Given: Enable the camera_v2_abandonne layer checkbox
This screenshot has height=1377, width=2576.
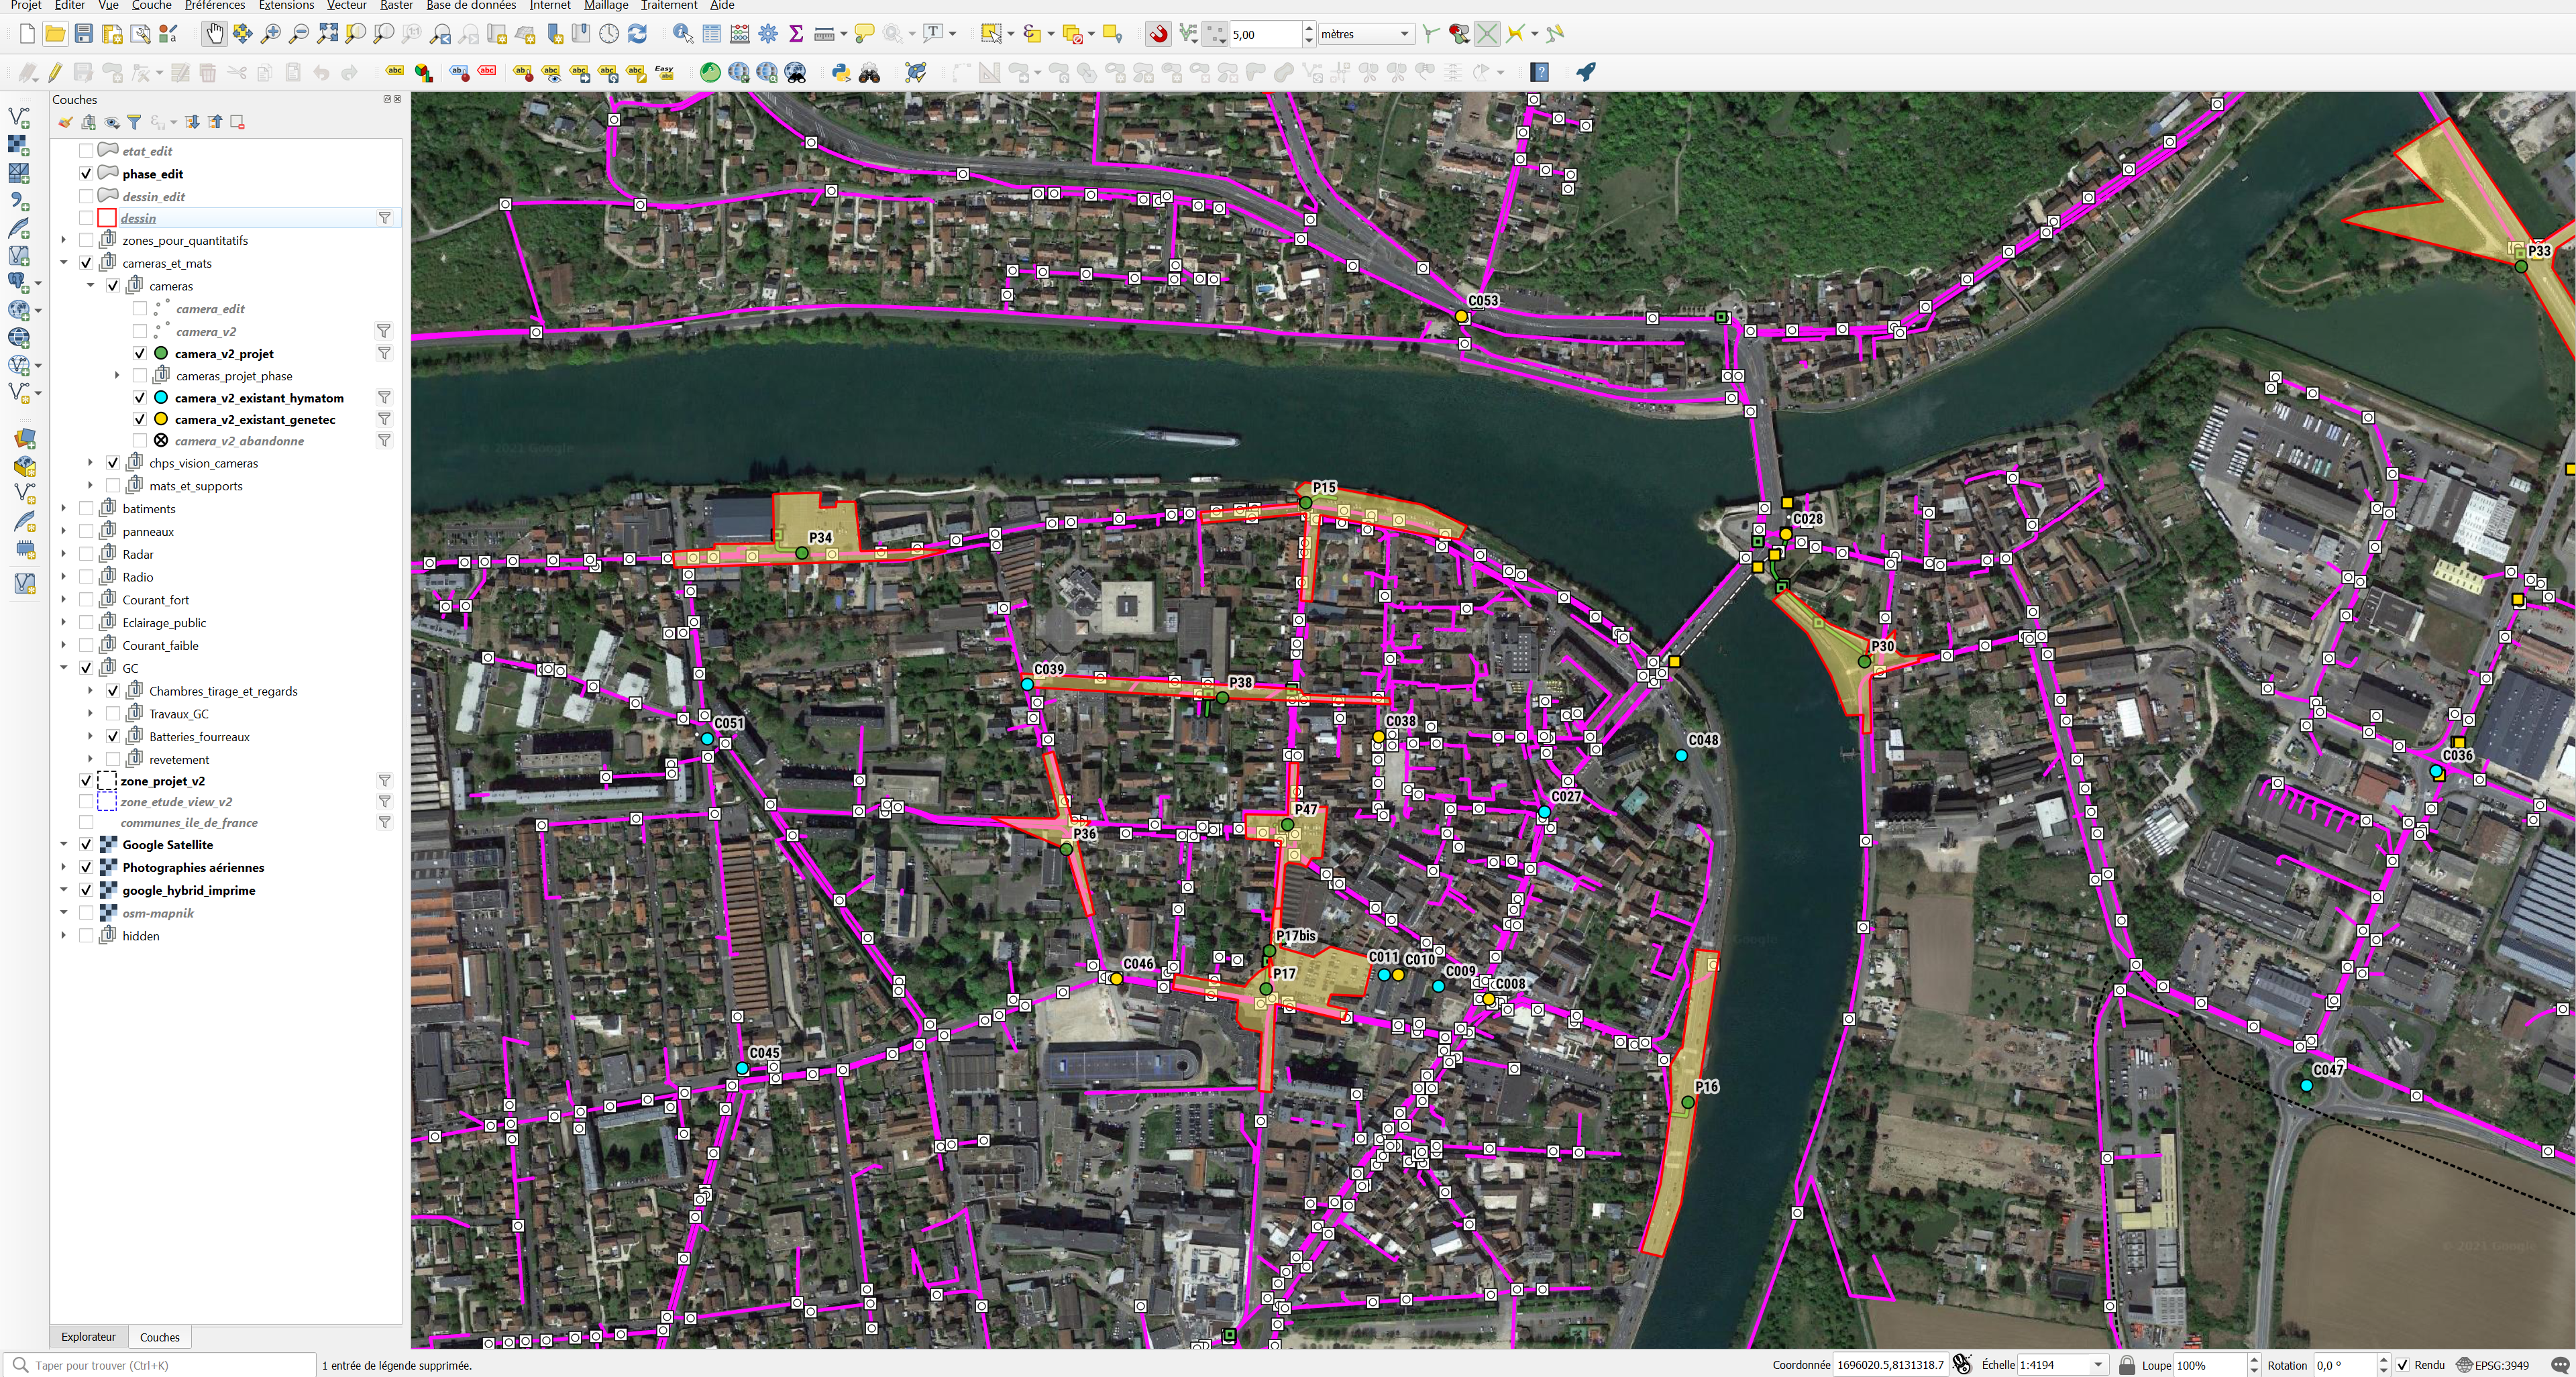Looking at the screenshot, I should (x=140, y=441).
